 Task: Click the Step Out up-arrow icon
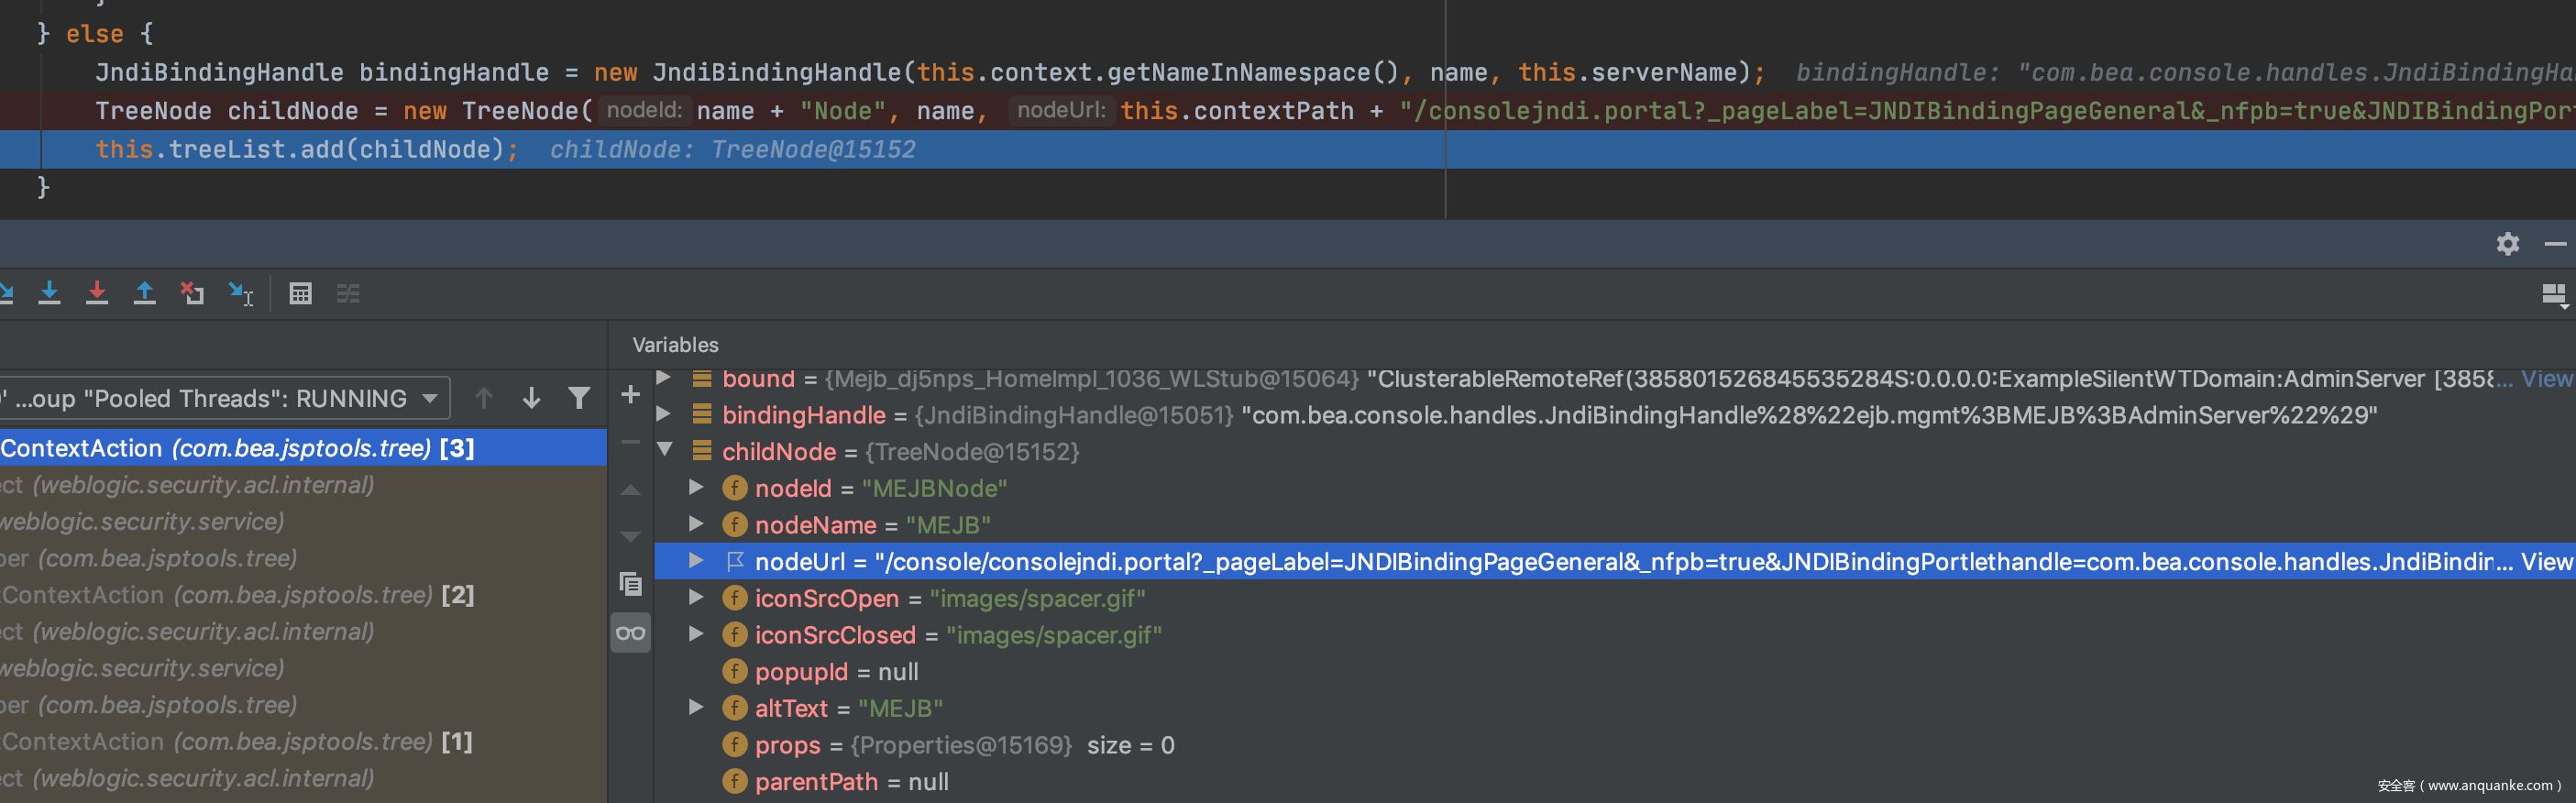144,293
